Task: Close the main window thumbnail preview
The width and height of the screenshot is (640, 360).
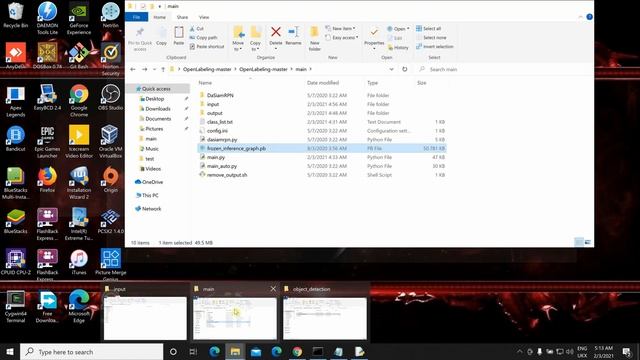Action: pyautogui.click(x=273, y=289)
